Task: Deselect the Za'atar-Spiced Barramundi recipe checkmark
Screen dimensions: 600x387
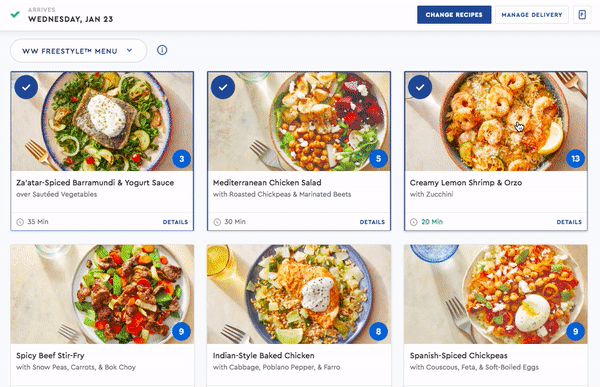Action: click(26, 87)
